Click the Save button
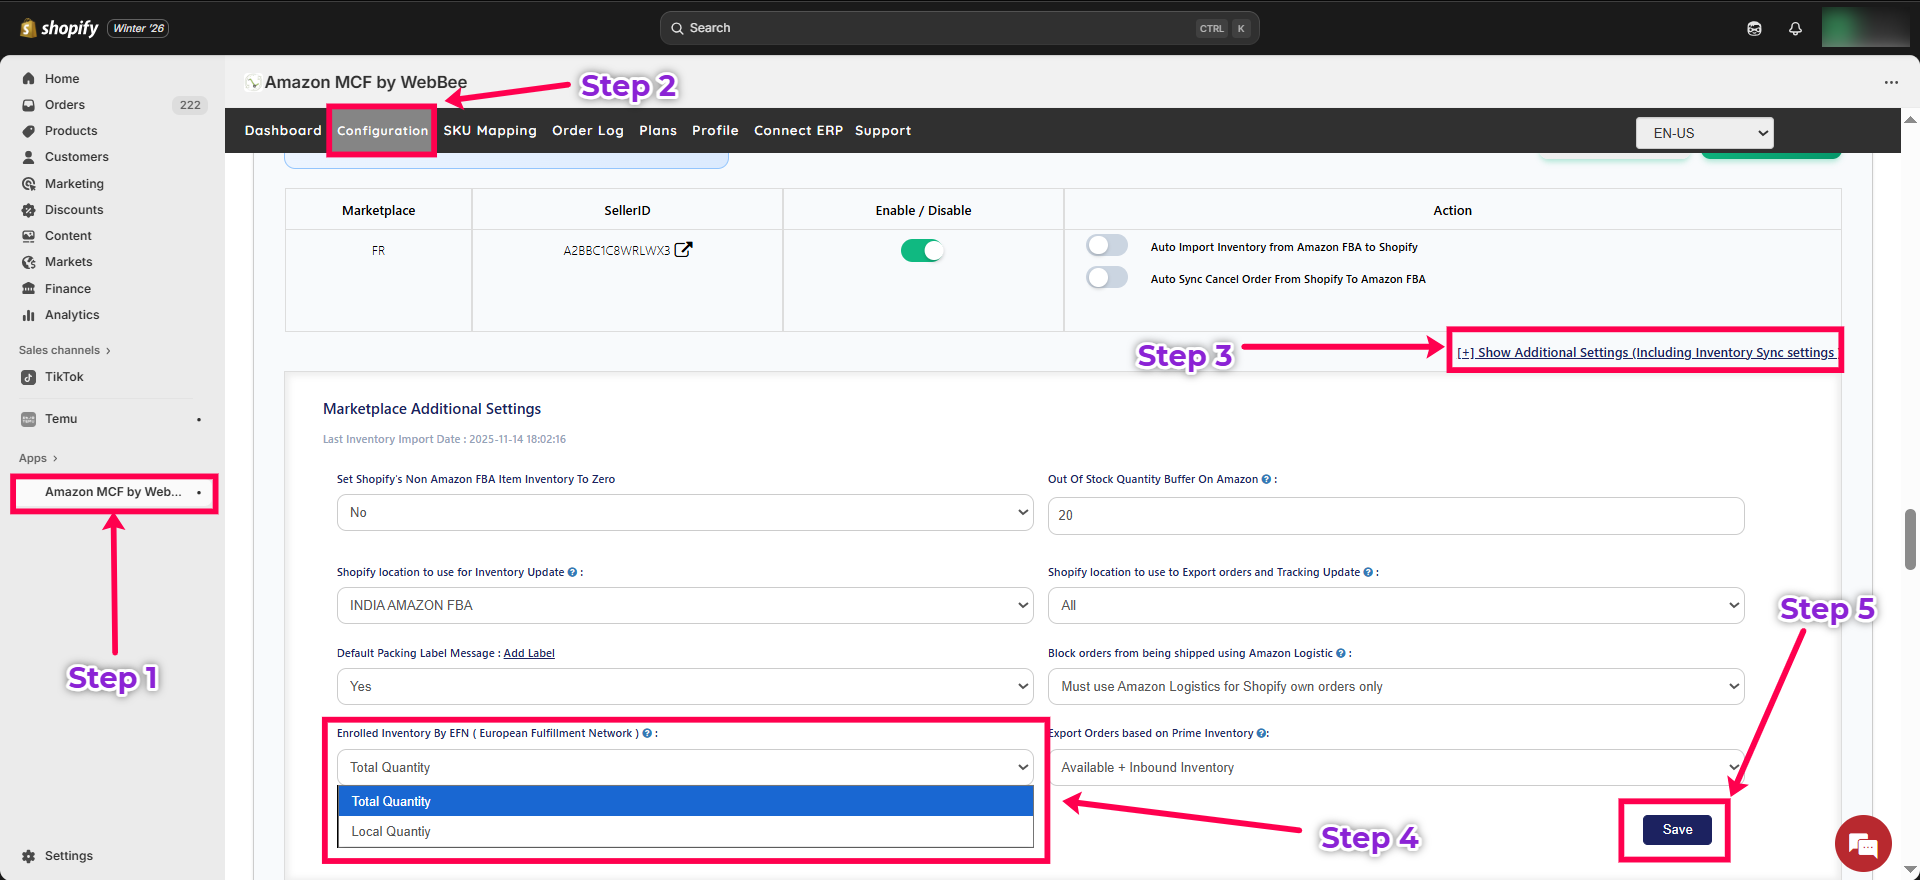The image size is (1920, 880). (1677, 830)
